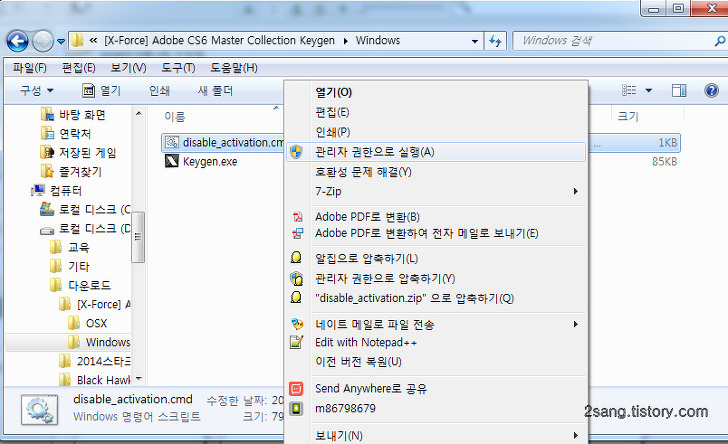Click the Adobe PDF email convert icon
Viewport: 728px width, 444px height.
click(297, 233)
